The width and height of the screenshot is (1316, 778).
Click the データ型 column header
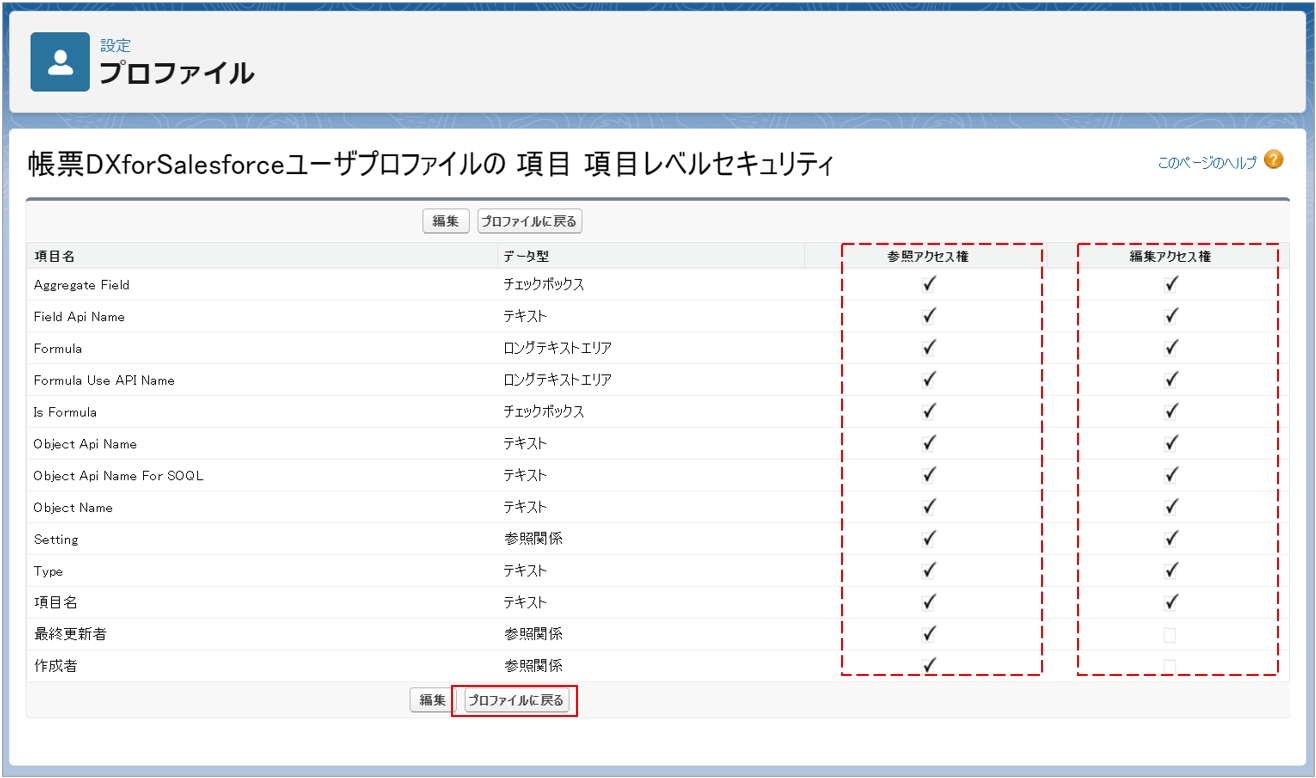(526, 257)
